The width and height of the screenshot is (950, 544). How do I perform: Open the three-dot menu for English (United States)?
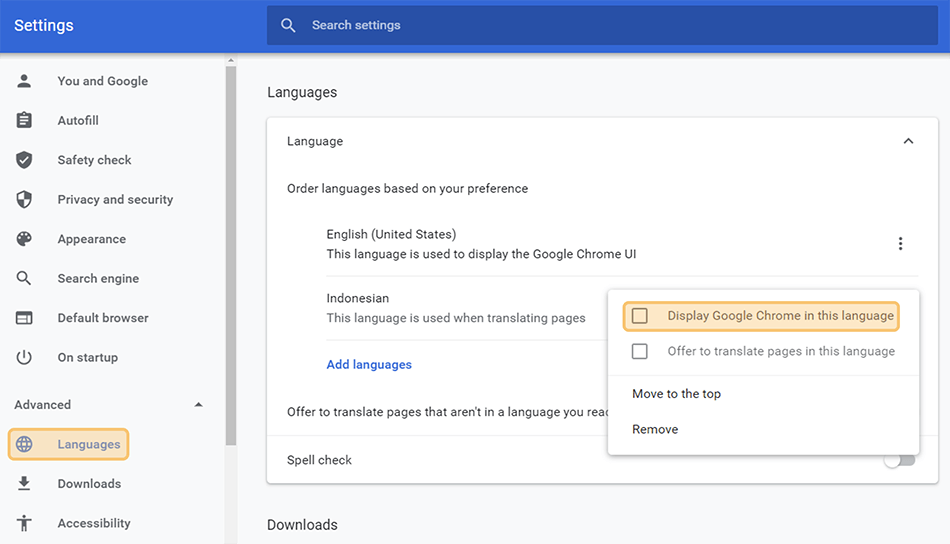[900, 244]
